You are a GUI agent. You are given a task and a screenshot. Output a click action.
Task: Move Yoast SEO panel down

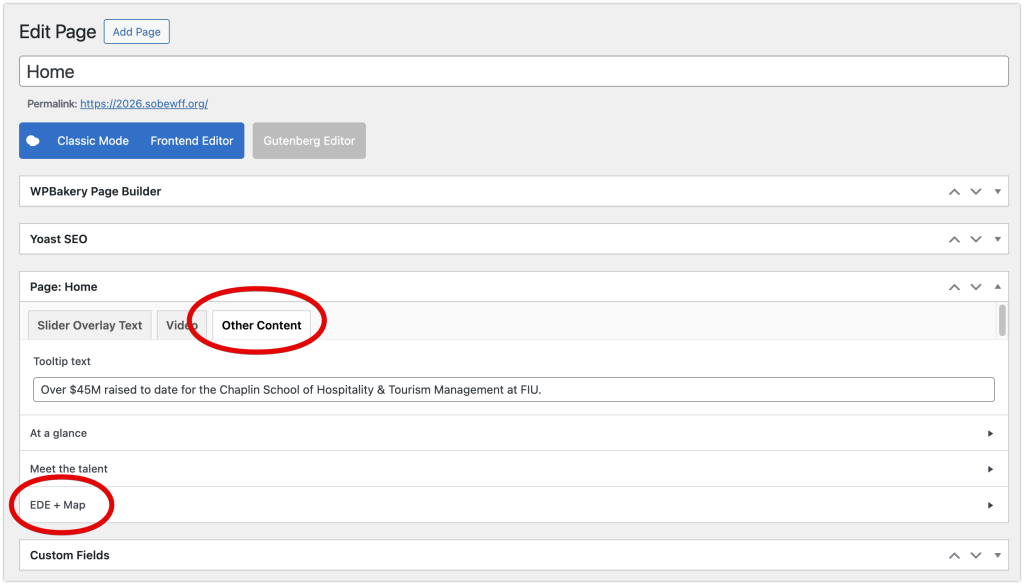tap(976, 240)
